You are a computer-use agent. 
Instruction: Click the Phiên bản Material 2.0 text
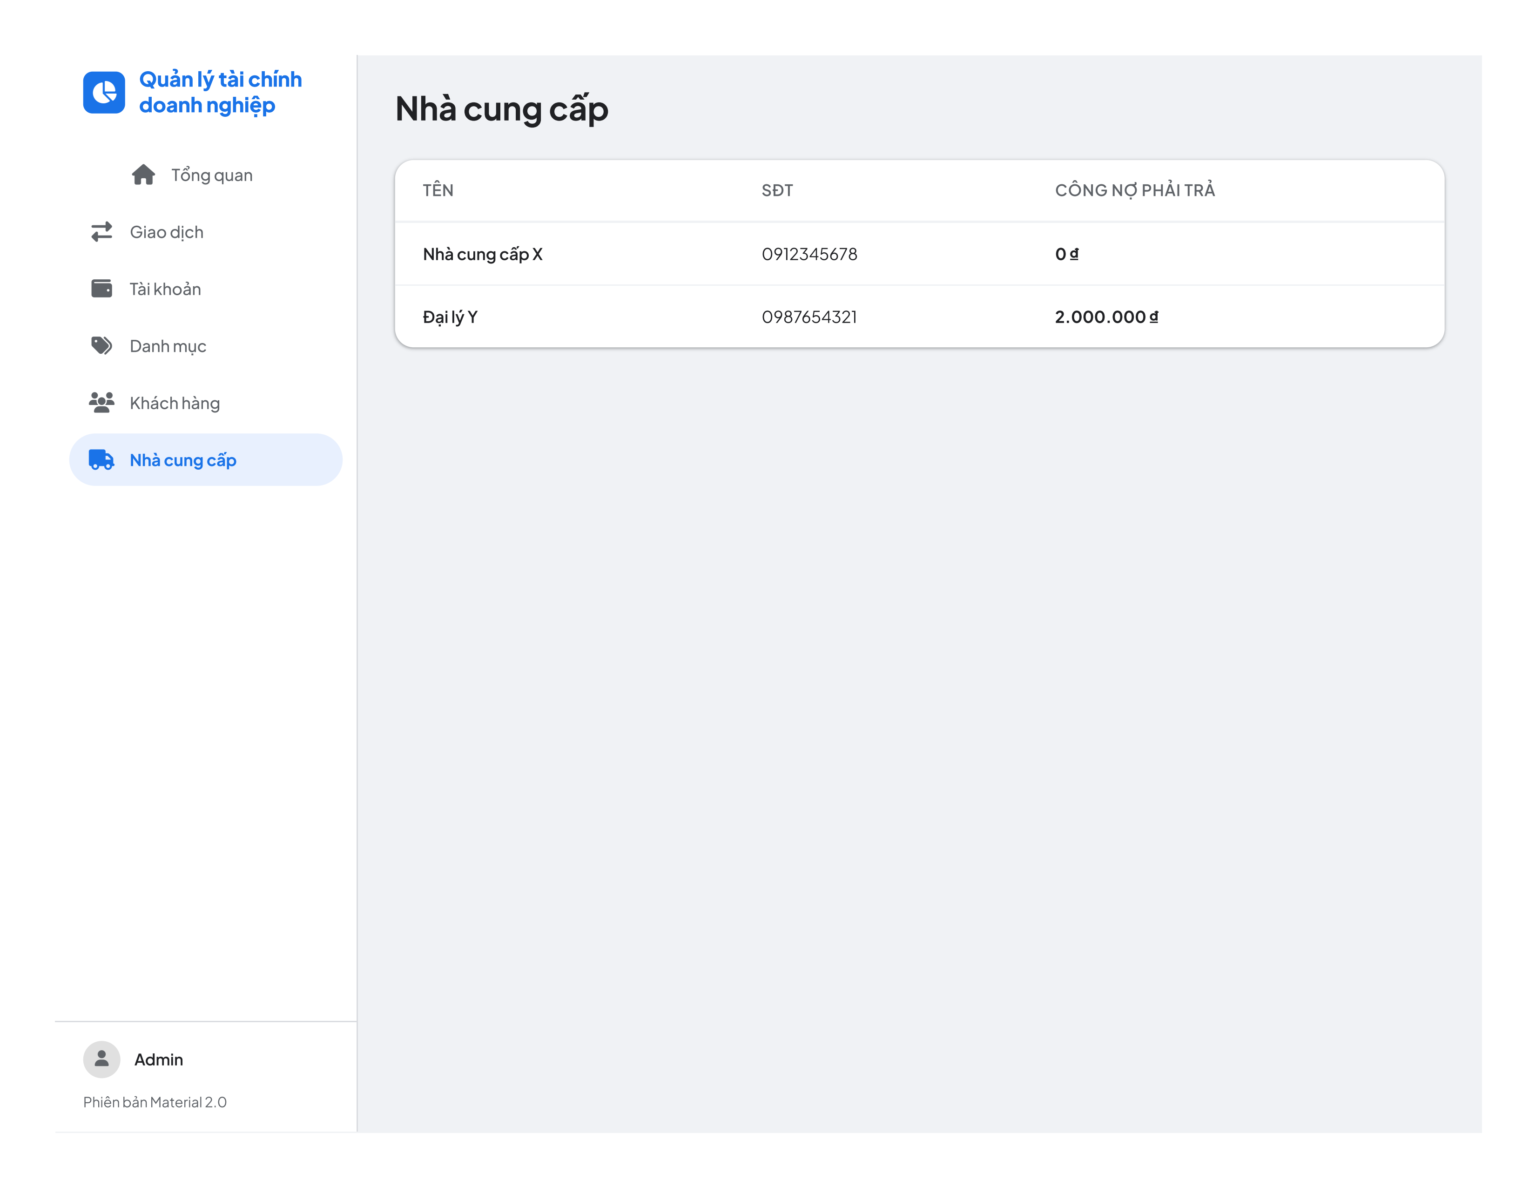155,1102
